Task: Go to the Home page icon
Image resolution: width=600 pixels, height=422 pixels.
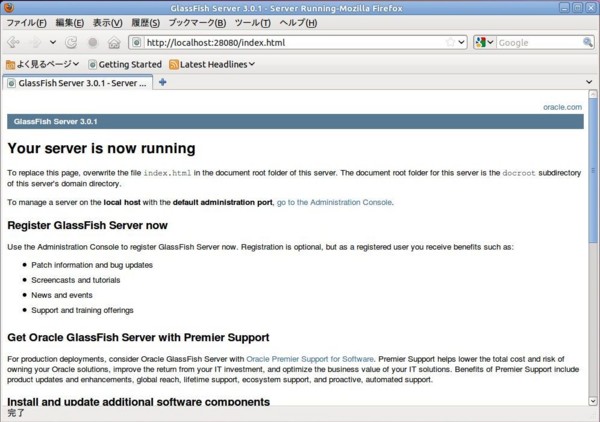Action: click(x=114, y=42)
